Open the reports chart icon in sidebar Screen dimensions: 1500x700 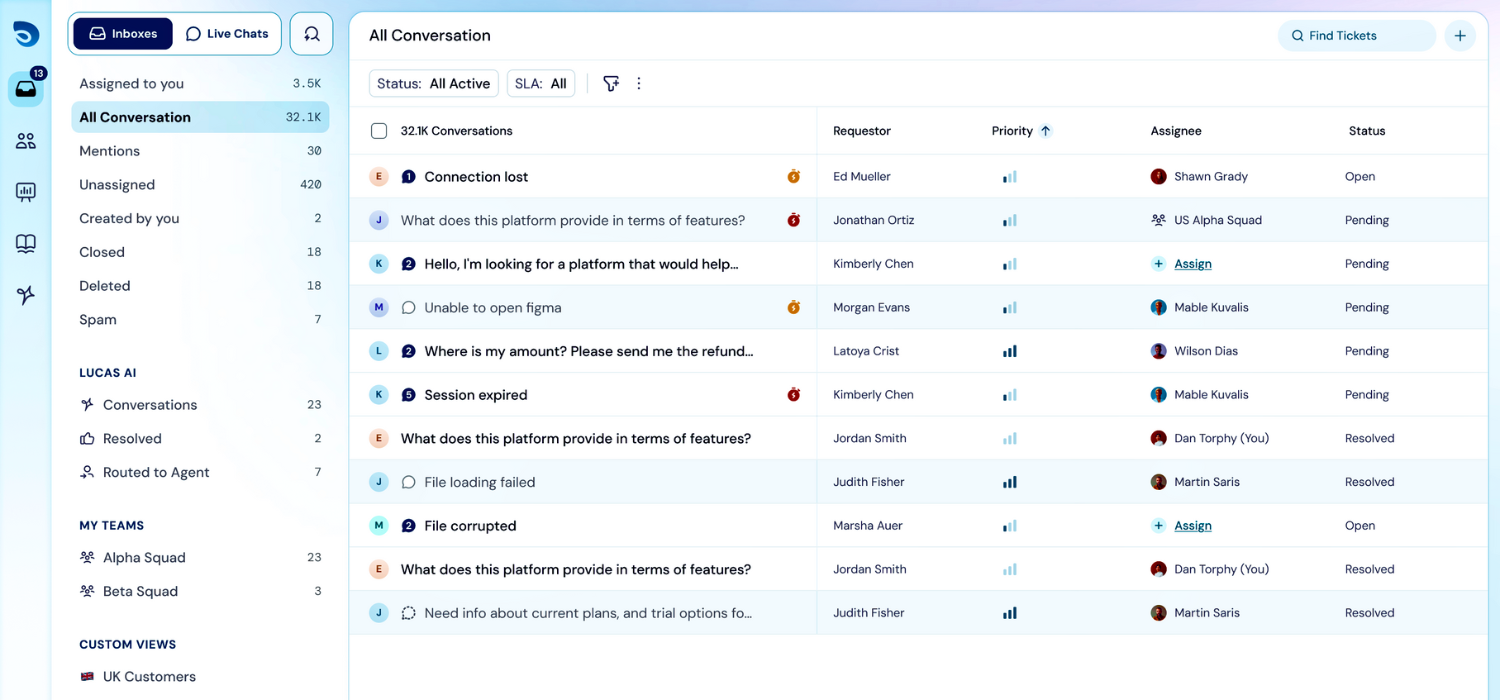click(26, 192)
